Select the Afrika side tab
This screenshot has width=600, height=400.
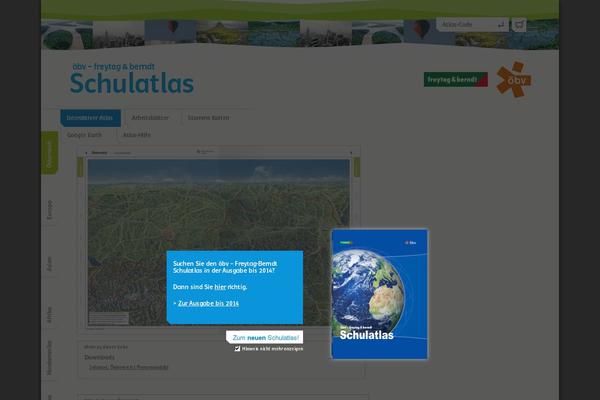[x=49, y=315]
